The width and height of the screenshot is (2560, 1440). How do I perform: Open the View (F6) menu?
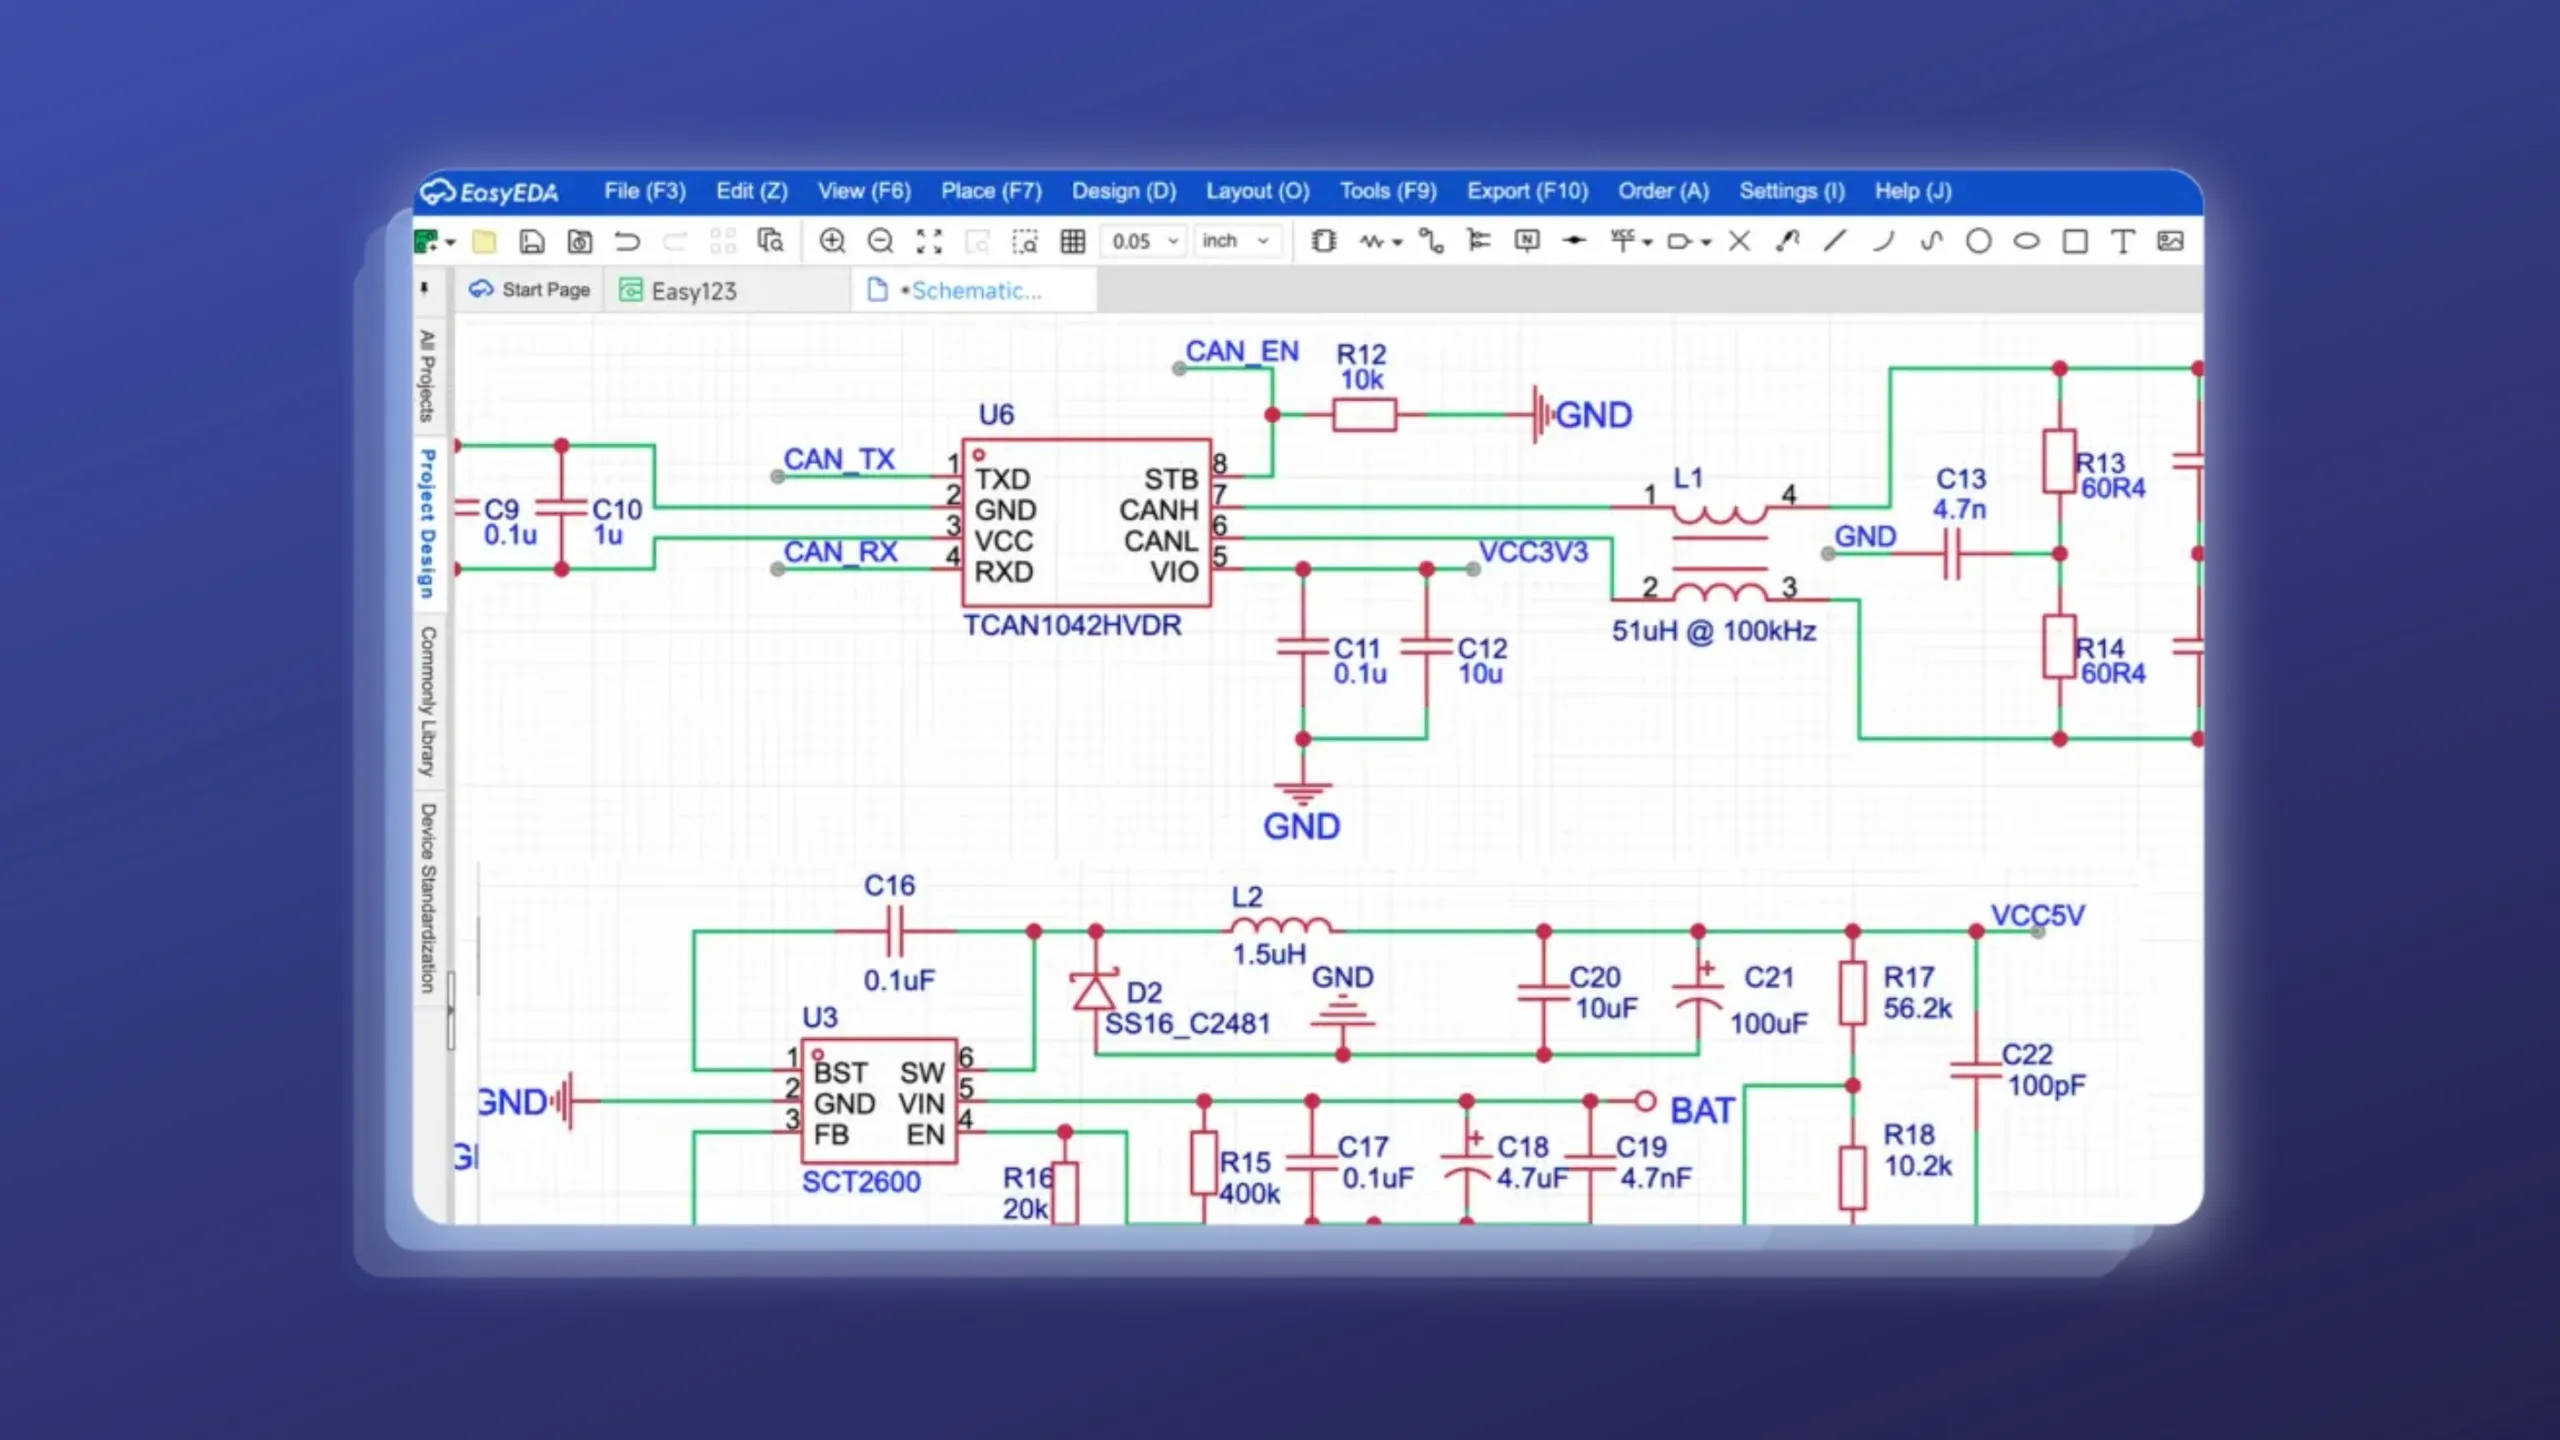pos(864,191)
